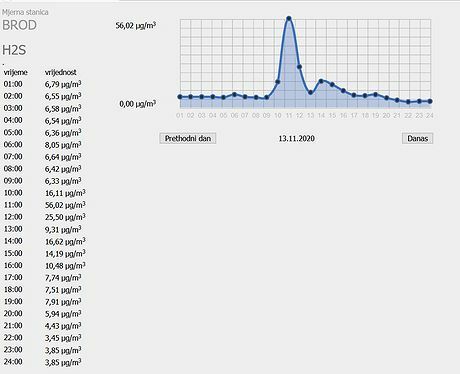Click the BROD station name heading
The image size is (460, 374).
[x=19, y=25]
